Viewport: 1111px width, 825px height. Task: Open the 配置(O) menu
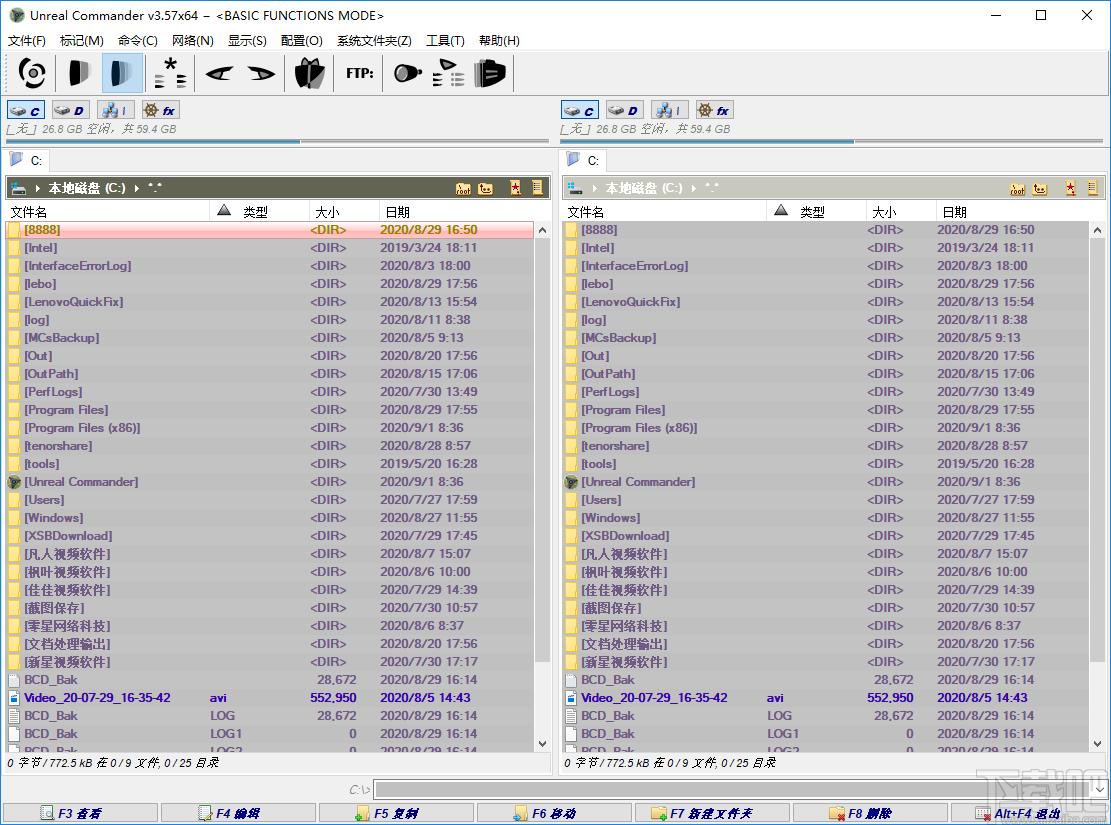(301, 40)
